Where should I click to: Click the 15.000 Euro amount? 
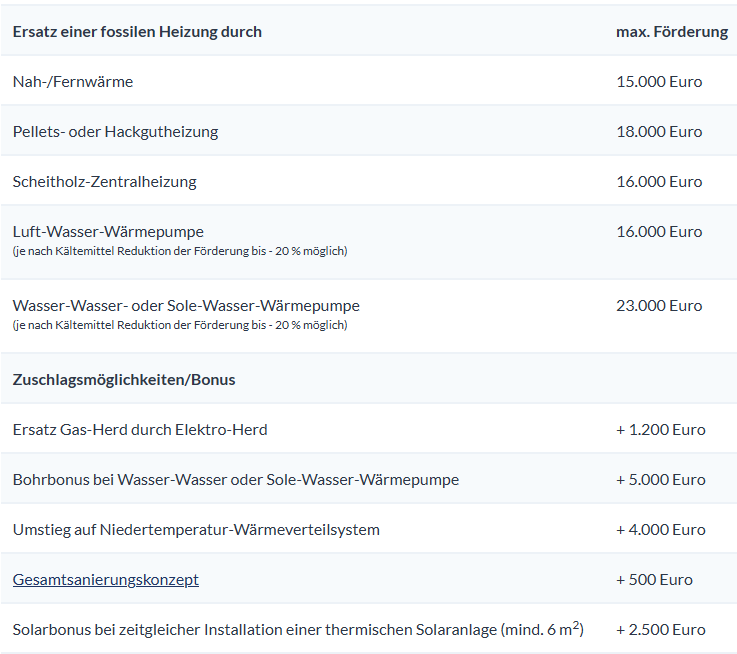[659, 81]
